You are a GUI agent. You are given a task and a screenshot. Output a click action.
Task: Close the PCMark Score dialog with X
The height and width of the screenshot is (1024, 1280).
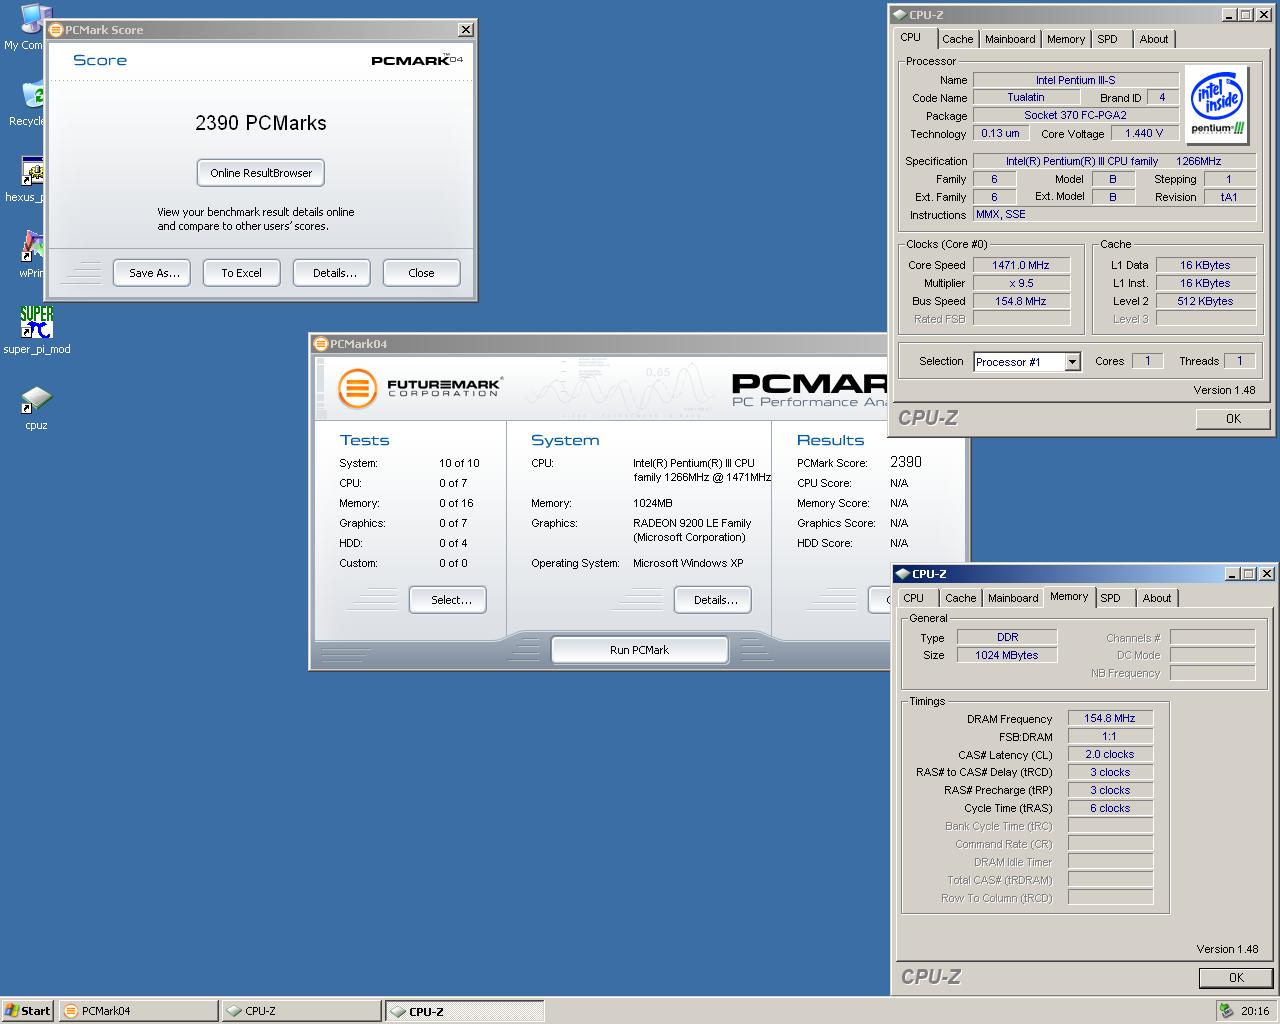[x=465, y=30]
